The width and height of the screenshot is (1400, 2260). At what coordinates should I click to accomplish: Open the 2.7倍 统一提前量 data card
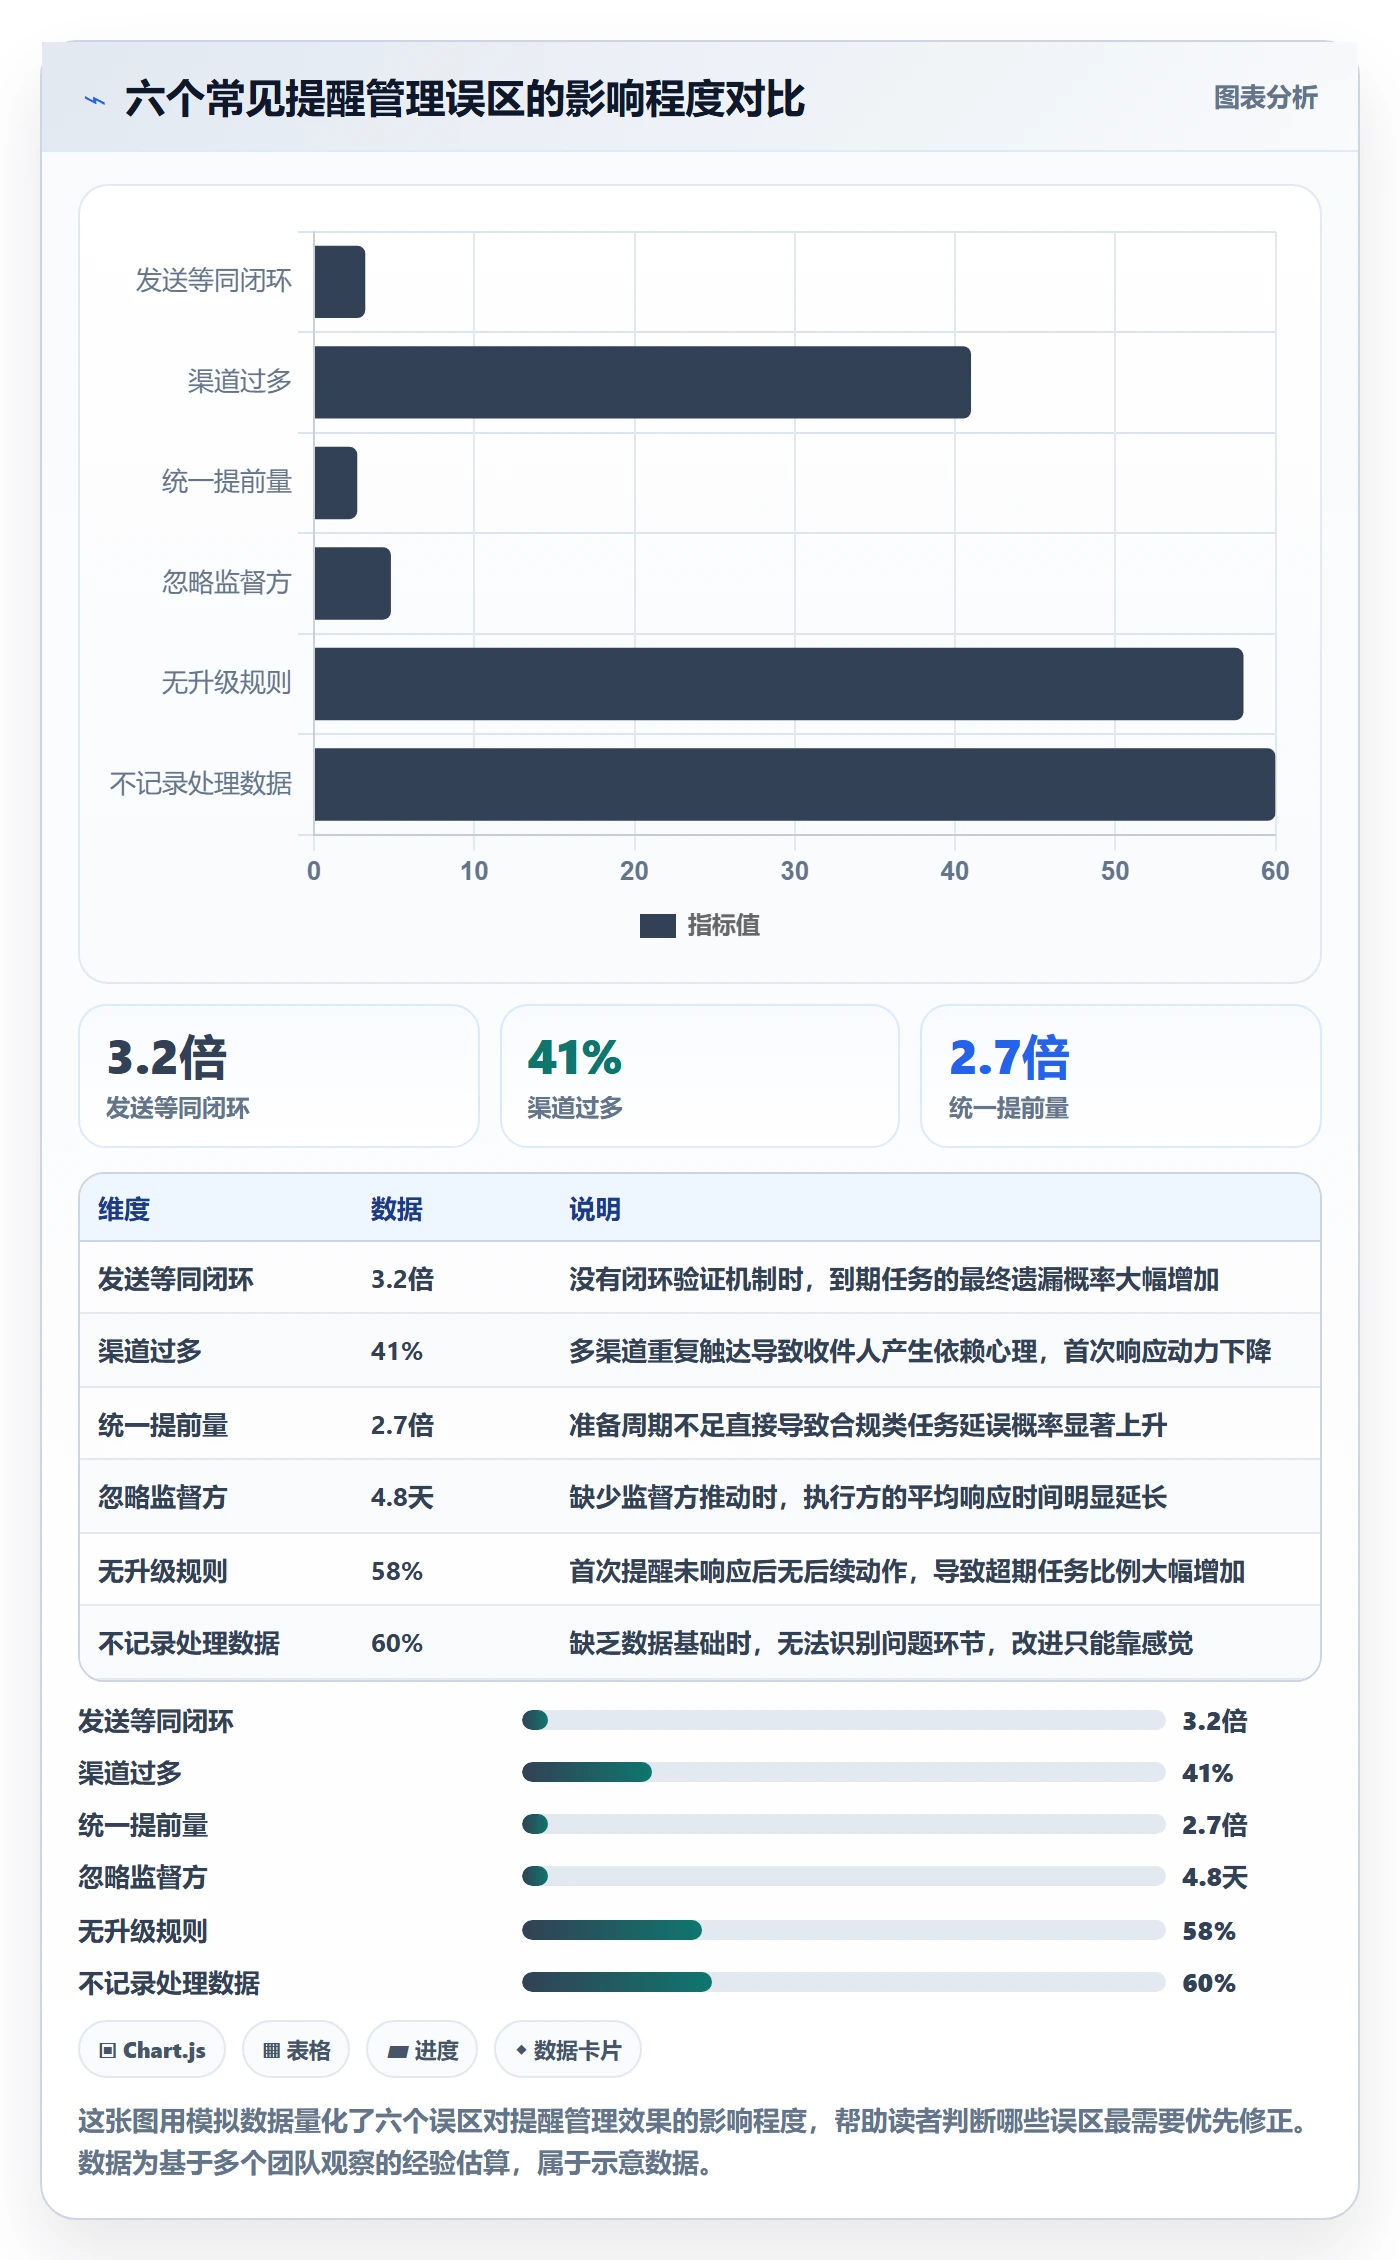pyautogui.click(x=1120, y=1076)
